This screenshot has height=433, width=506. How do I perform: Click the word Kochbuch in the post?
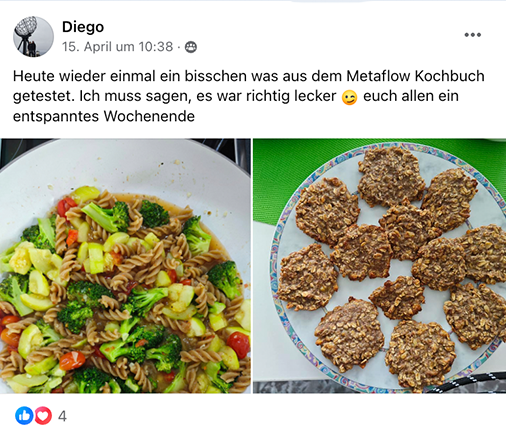(449, 76)
